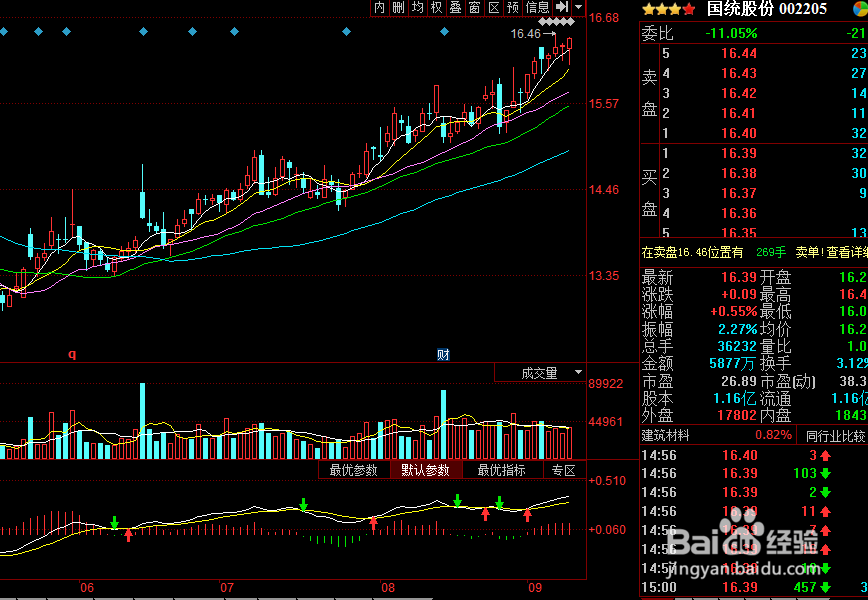The height and width of the screenshot is (600, 868).
Task: Click the 建筑材料 sector label
Action: (665, 436)
